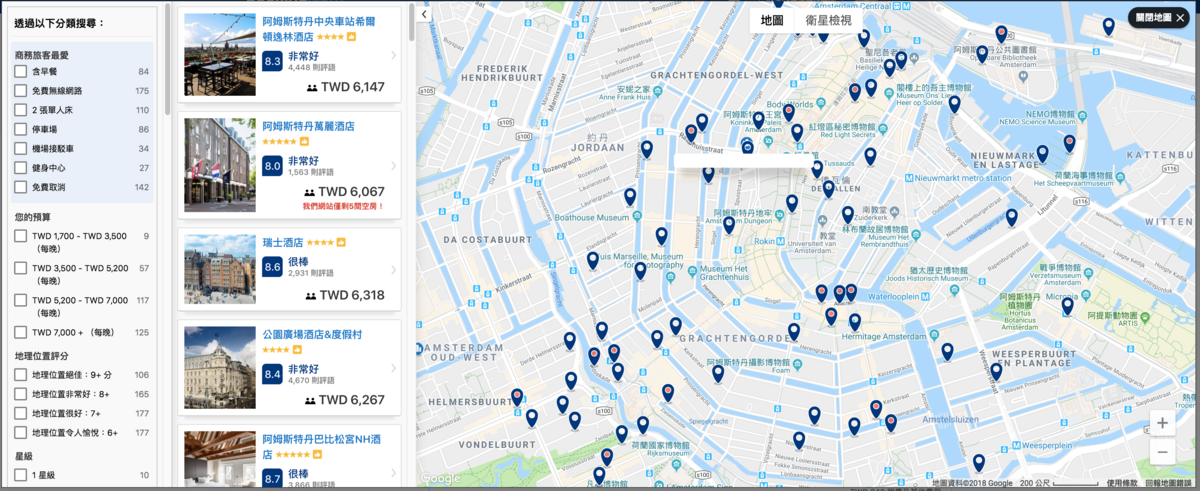1200x491 pixels.
Task: Click the 公園廣場酒店 hotel photo
Action: [x=220, y=369]
